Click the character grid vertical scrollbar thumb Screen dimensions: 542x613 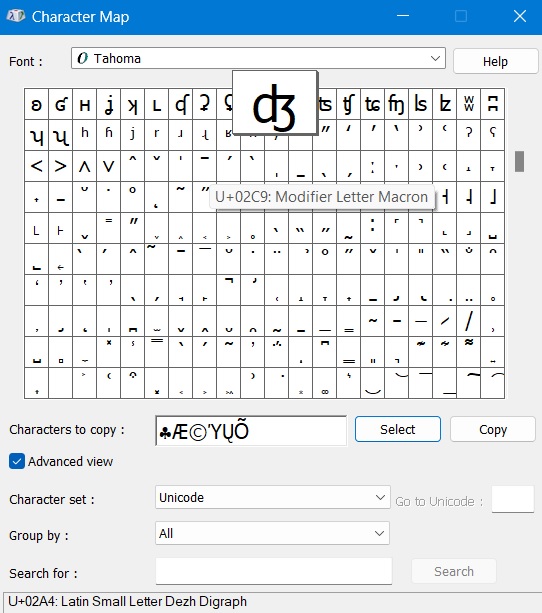tap(519, 161)
